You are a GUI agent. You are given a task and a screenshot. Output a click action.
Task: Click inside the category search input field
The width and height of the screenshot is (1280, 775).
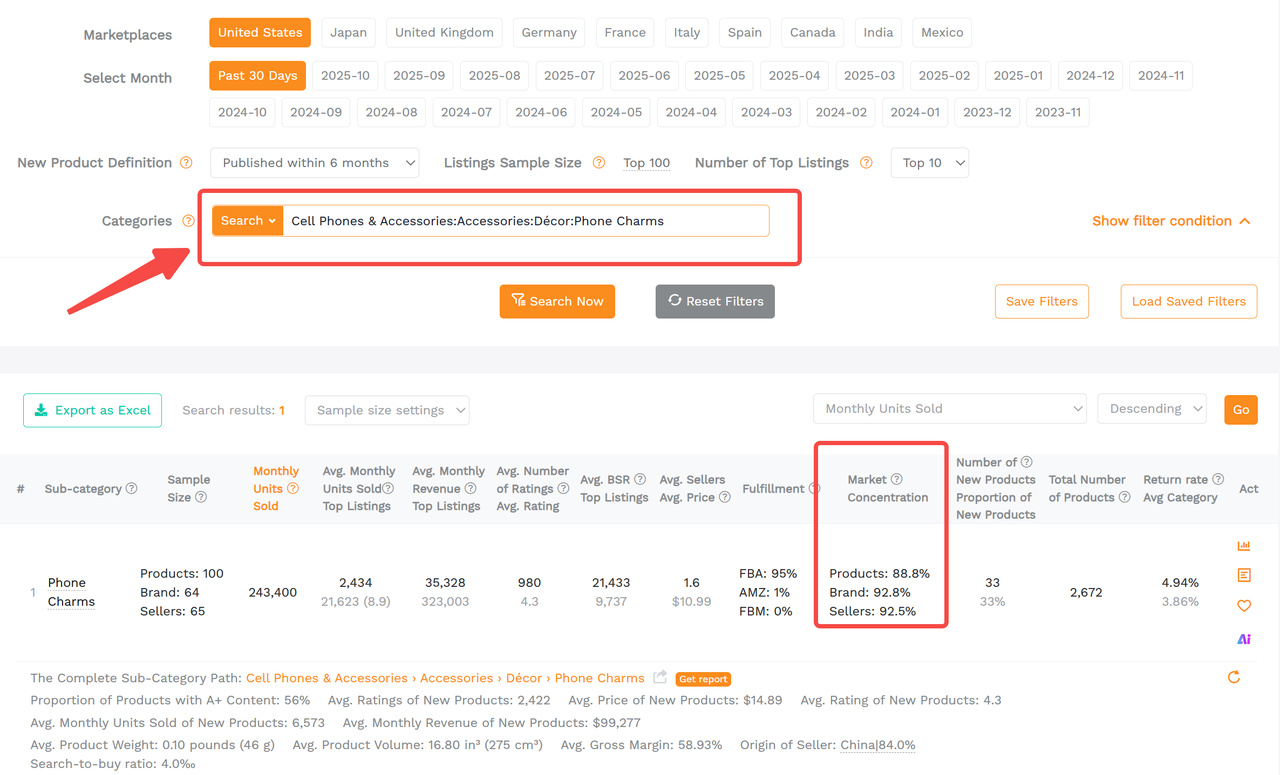[x=525, y=220]
